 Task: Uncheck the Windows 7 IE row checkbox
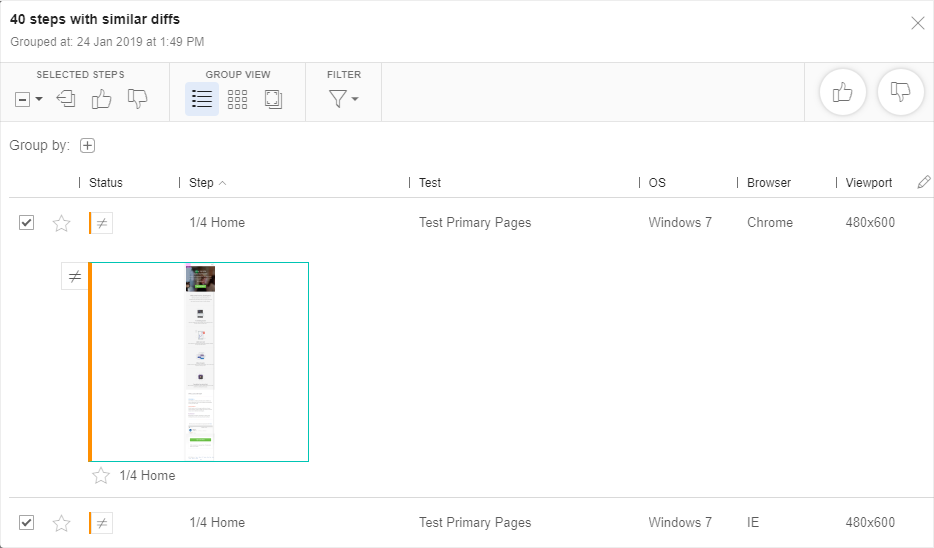click(27, 522)
